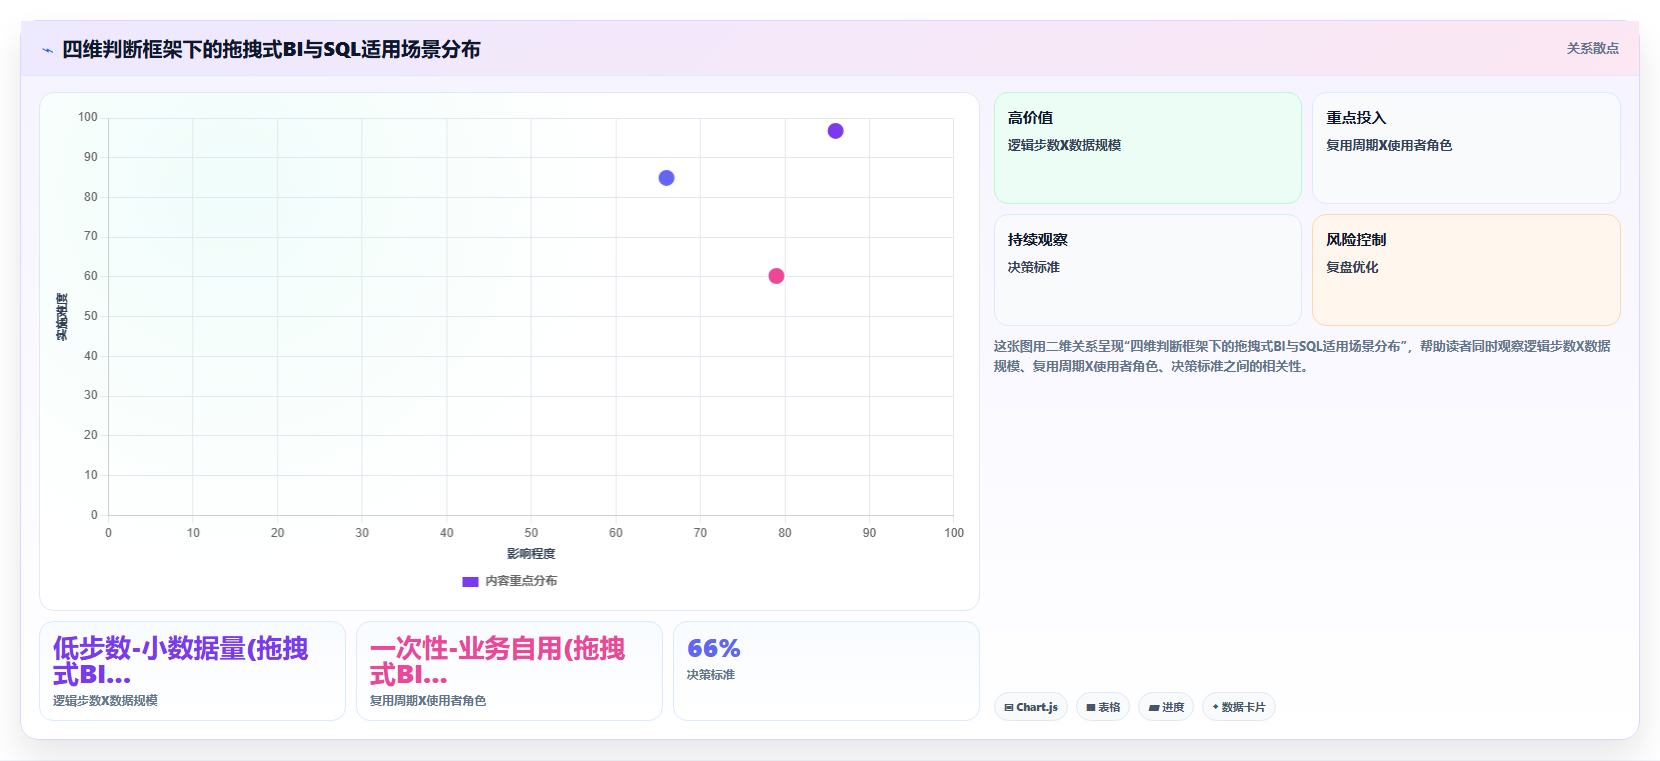Click the 内容重点分布 legend label

pos(521,581)
